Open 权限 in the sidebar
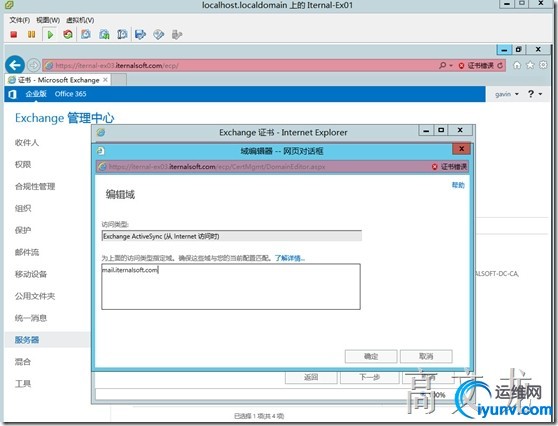 [x=23, y=164]
